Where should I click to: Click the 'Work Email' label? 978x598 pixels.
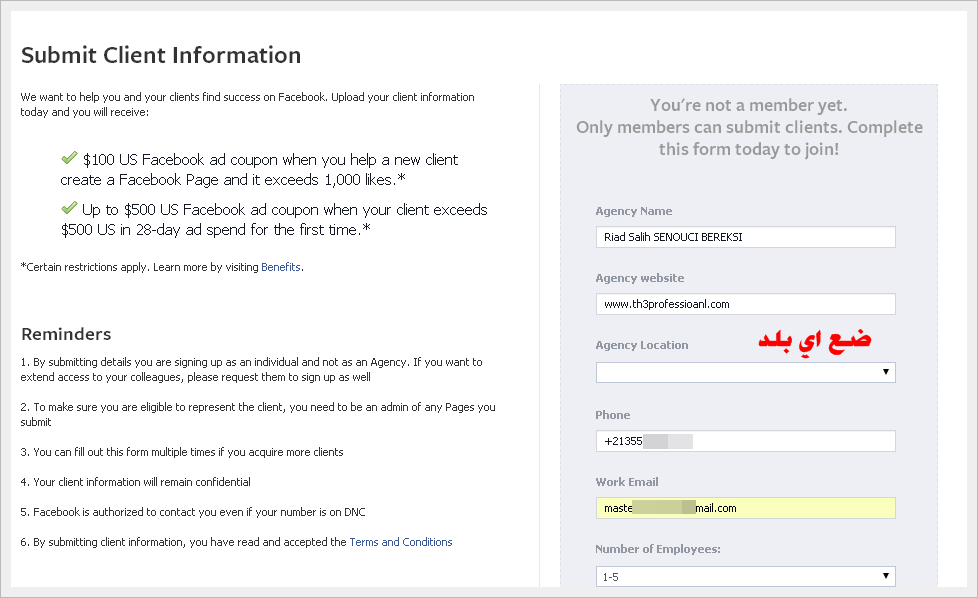pyautogui.click(x=627, y=482)
